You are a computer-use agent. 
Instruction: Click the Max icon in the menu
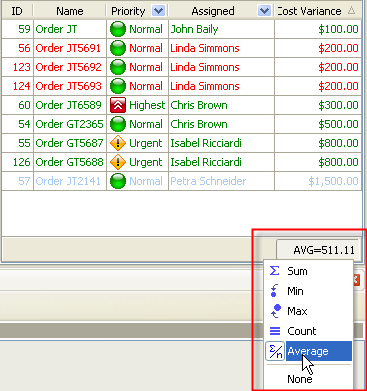tap(275, 311)
